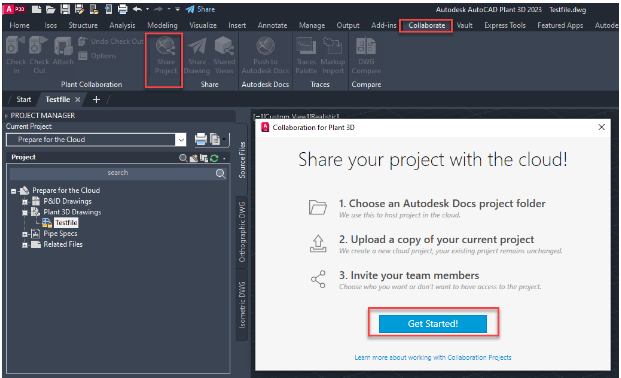Viewport: 621px width, 378px height.
Task: Switch to the Analysis ribbon tab
Action: click(122, 25)
